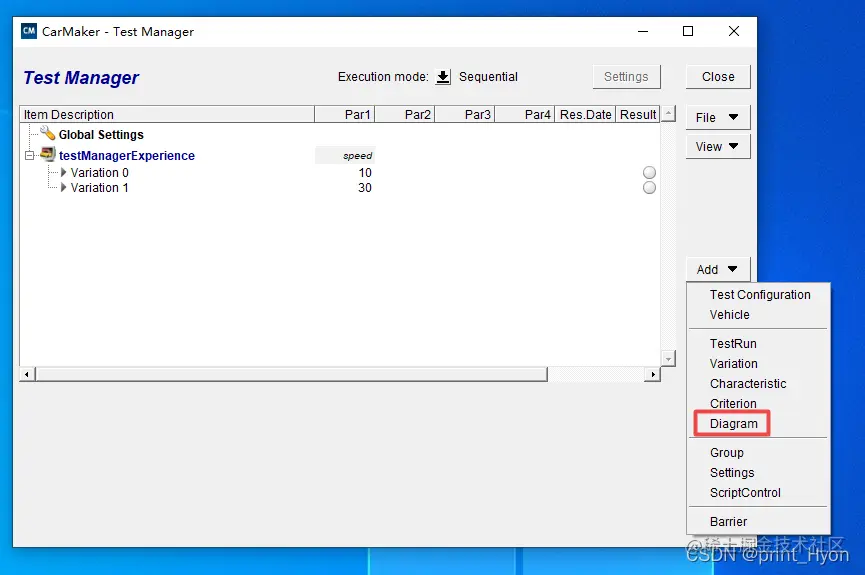Click the speed parameter cell

pos(345,156)
